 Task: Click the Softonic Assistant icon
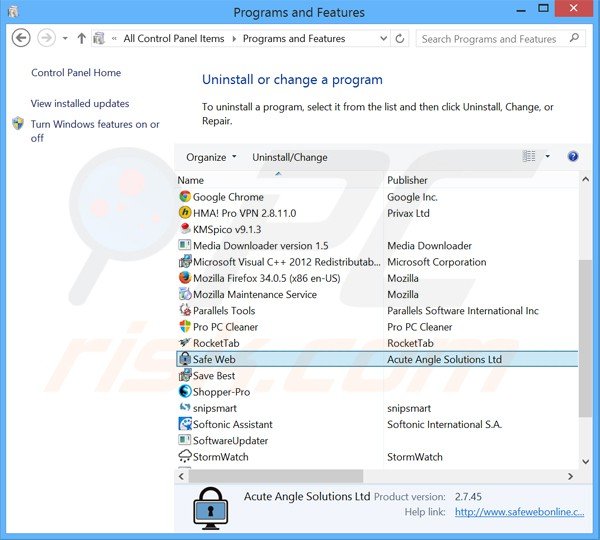[185, 424]
